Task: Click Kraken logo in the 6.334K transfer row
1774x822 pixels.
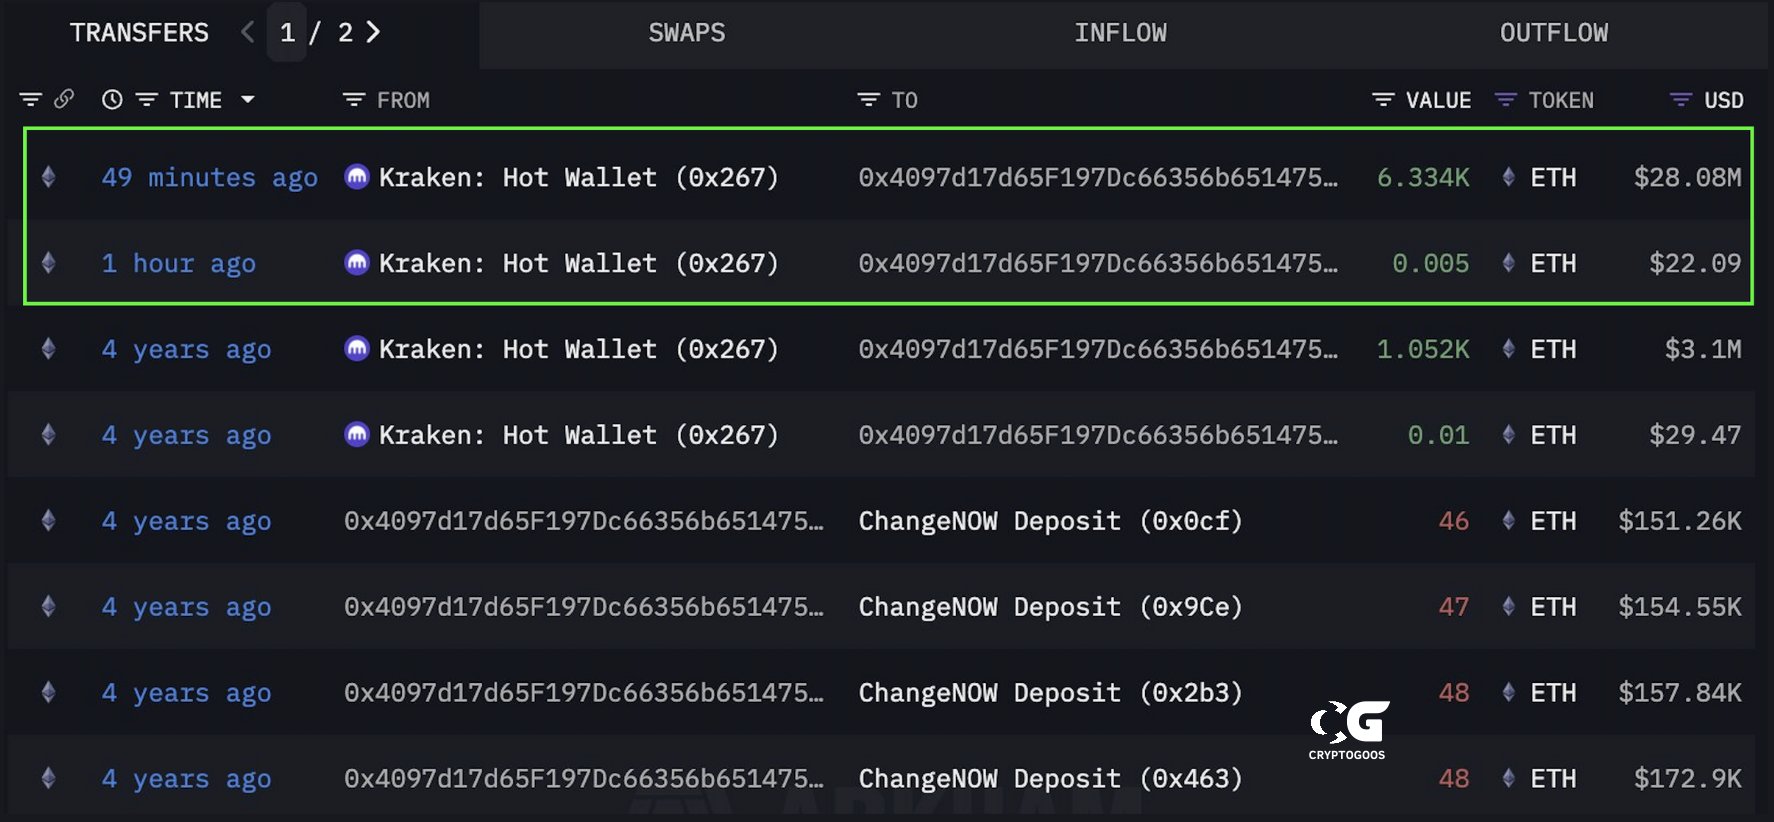Action: [x=357, y=177]
